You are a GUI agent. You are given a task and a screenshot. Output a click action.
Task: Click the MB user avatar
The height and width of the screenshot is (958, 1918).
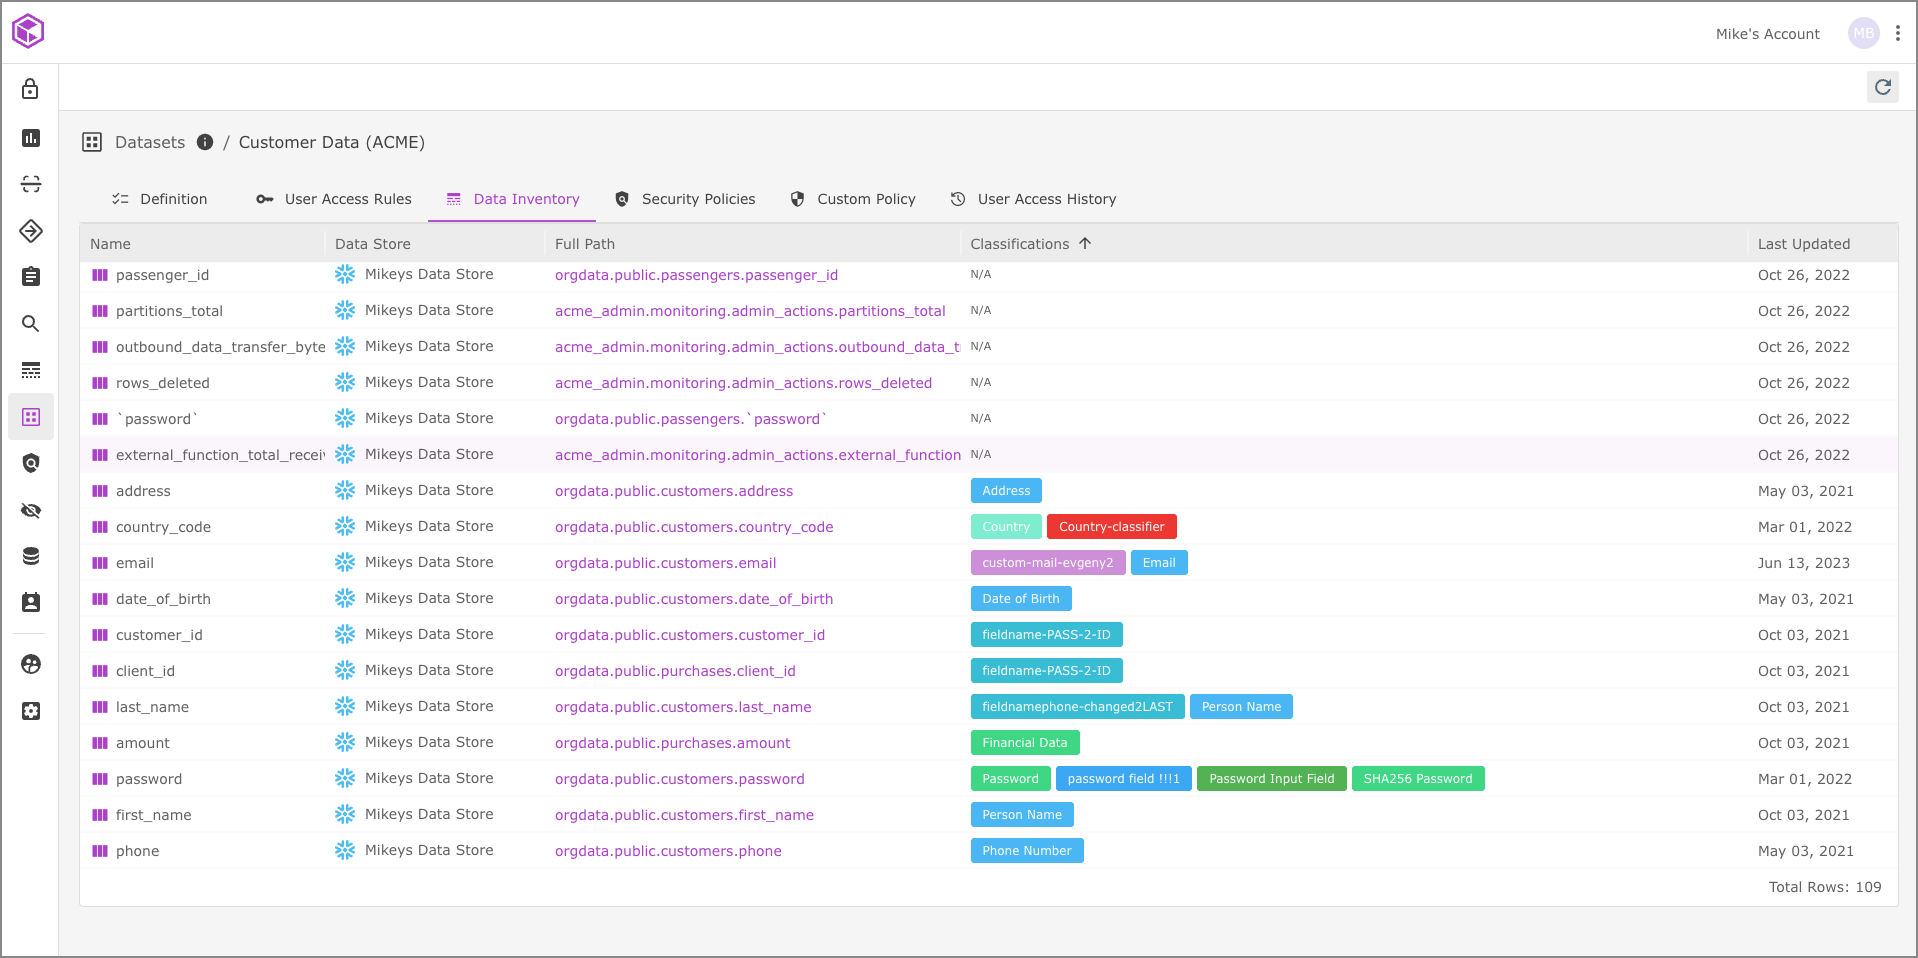pyautogui.click(x=1863, y=33)
